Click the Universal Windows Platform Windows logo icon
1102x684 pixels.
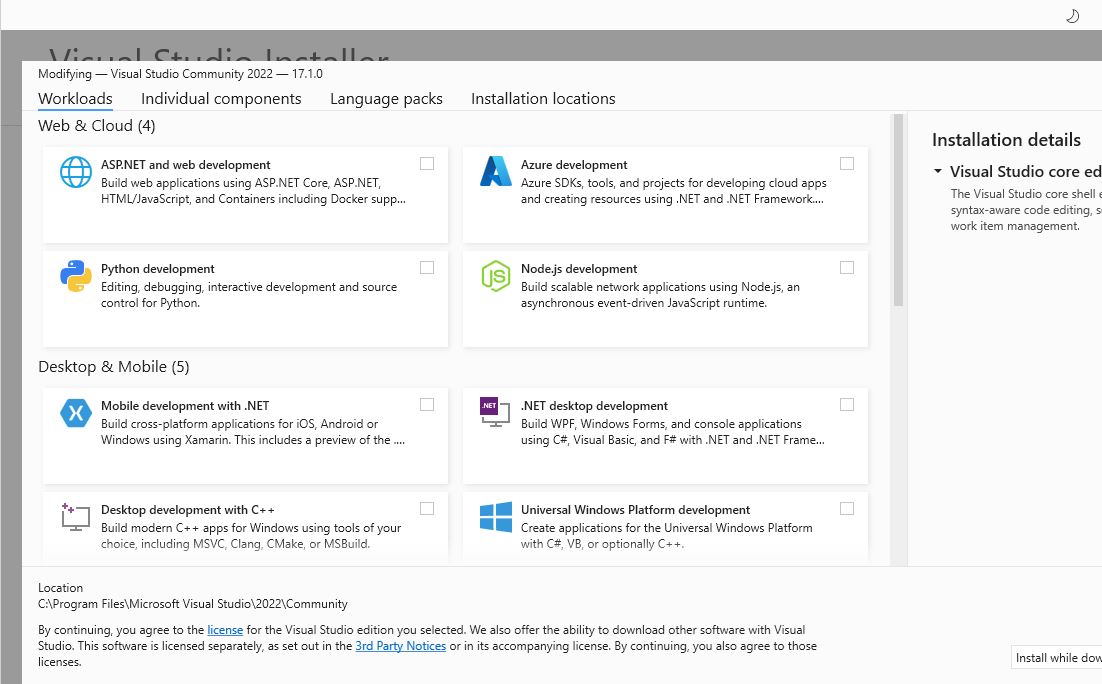click(x=495, y=517)
